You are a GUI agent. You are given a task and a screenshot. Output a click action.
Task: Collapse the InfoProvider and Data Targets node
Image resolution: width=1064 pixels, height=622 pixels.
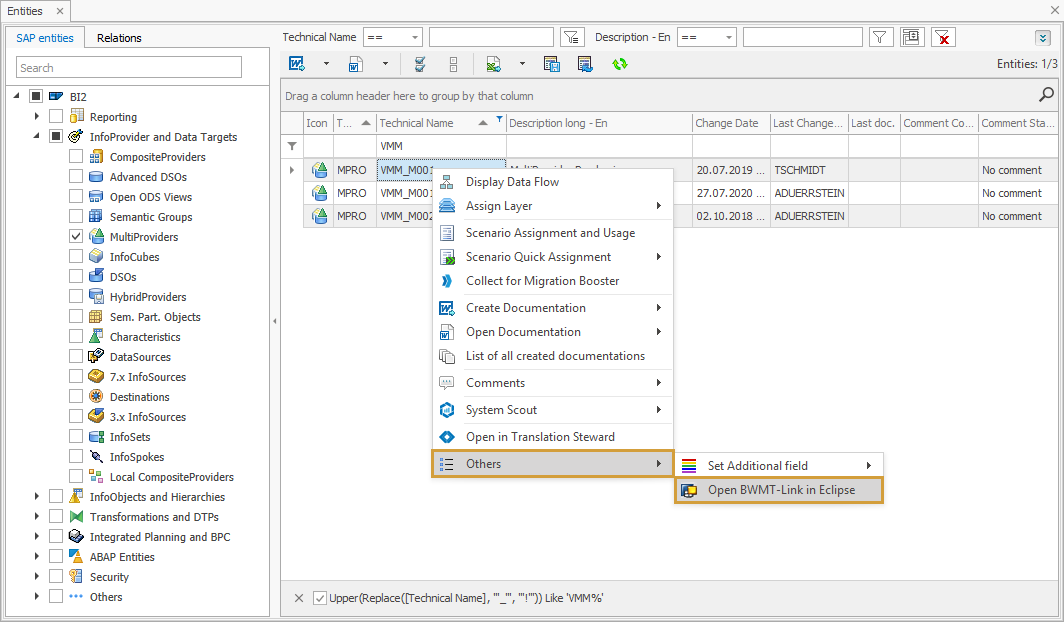pyautogui.click(x=36, y=136)
